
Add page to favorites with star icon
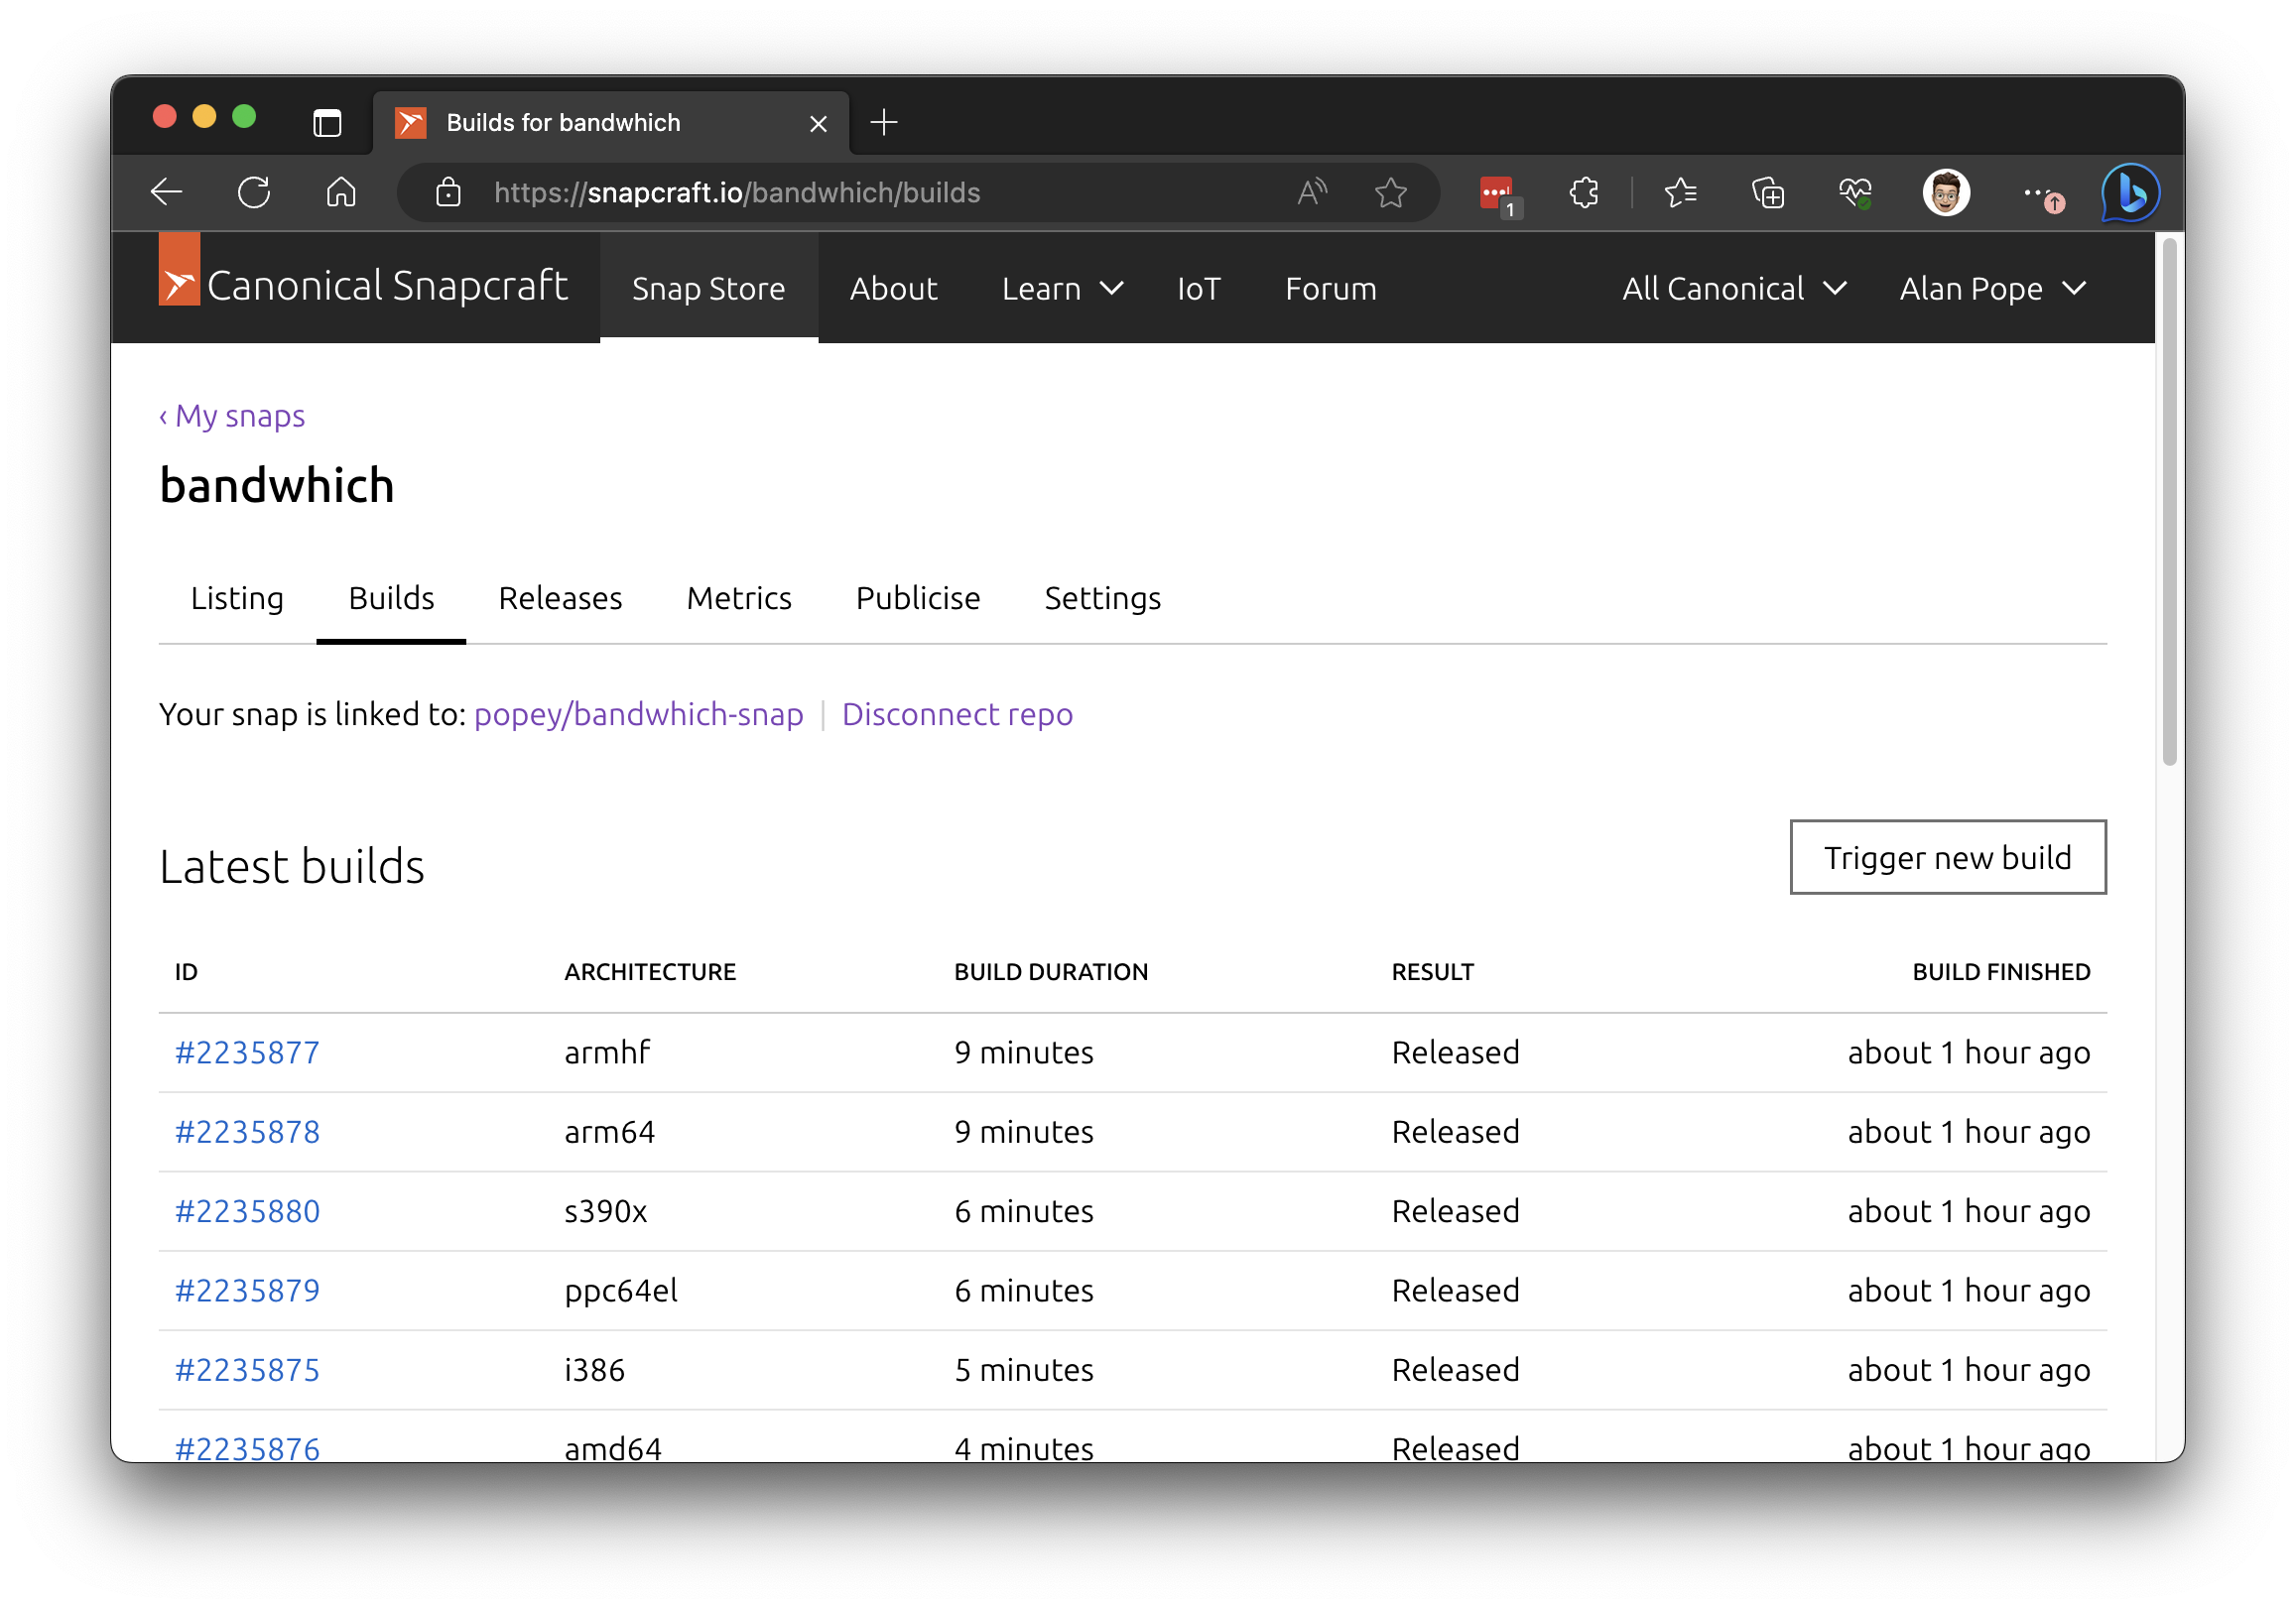tap(1391, 192)
